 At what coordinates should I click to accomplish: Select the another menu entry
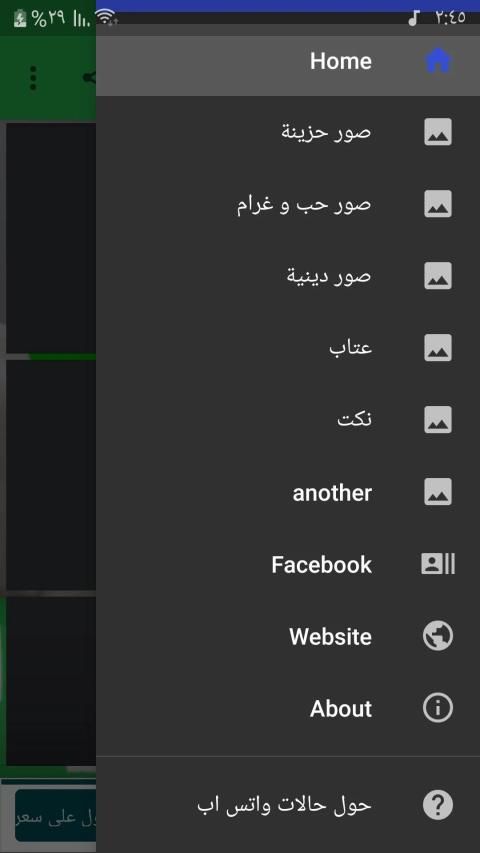pos(288,492)
